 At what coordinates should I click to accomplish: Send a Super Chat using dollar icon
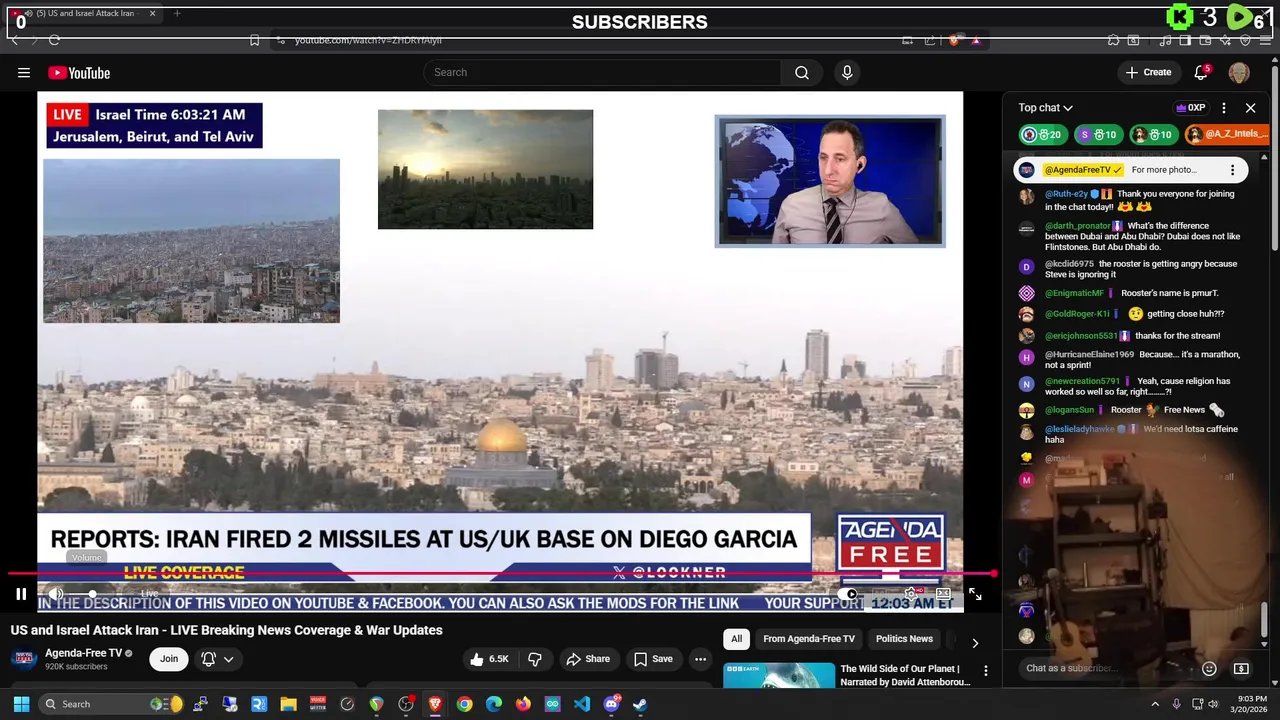(x=1241, y=668)
